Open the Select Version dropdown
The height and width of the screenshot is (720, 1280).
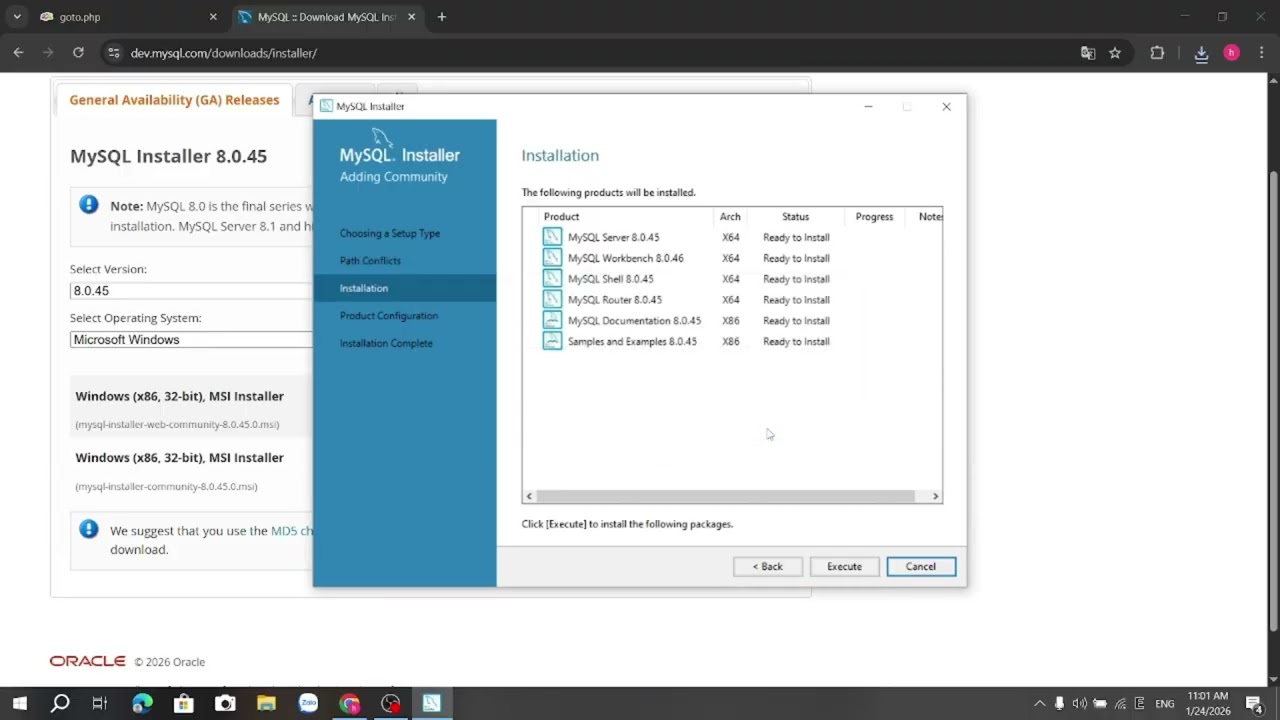pos(191,290)
